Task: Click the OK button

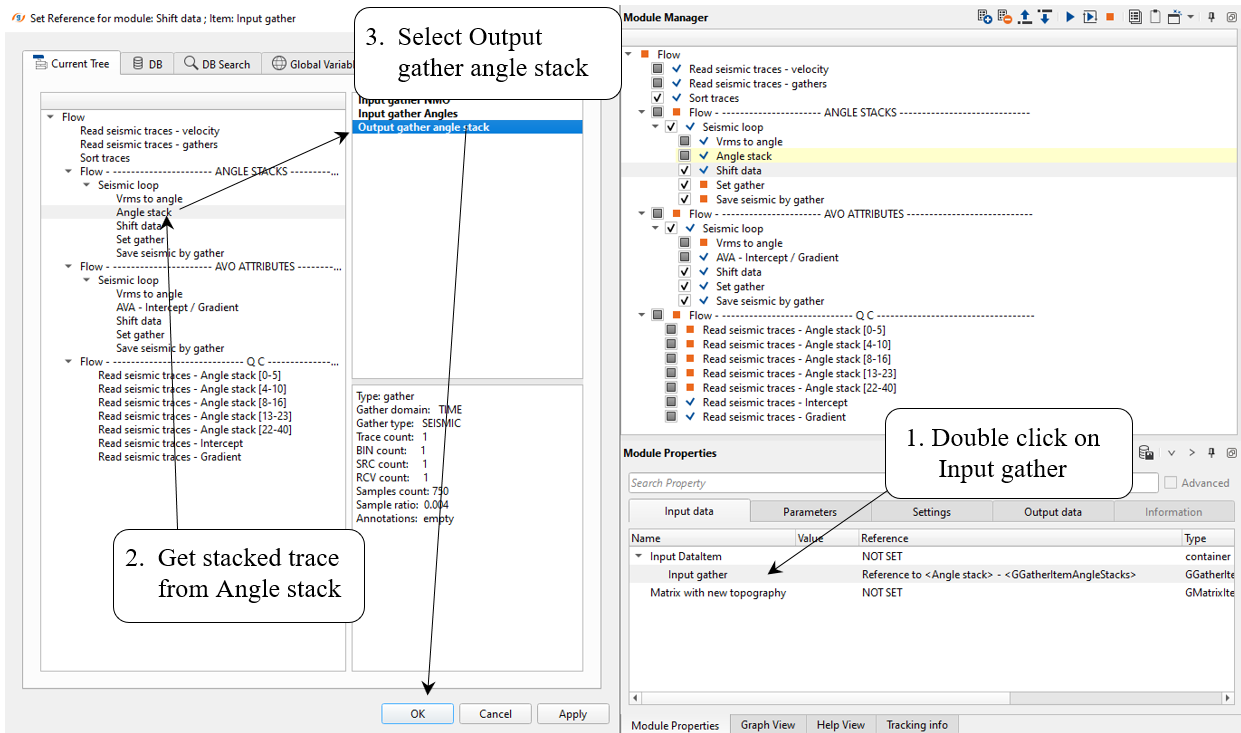Action: pos(417,714)
